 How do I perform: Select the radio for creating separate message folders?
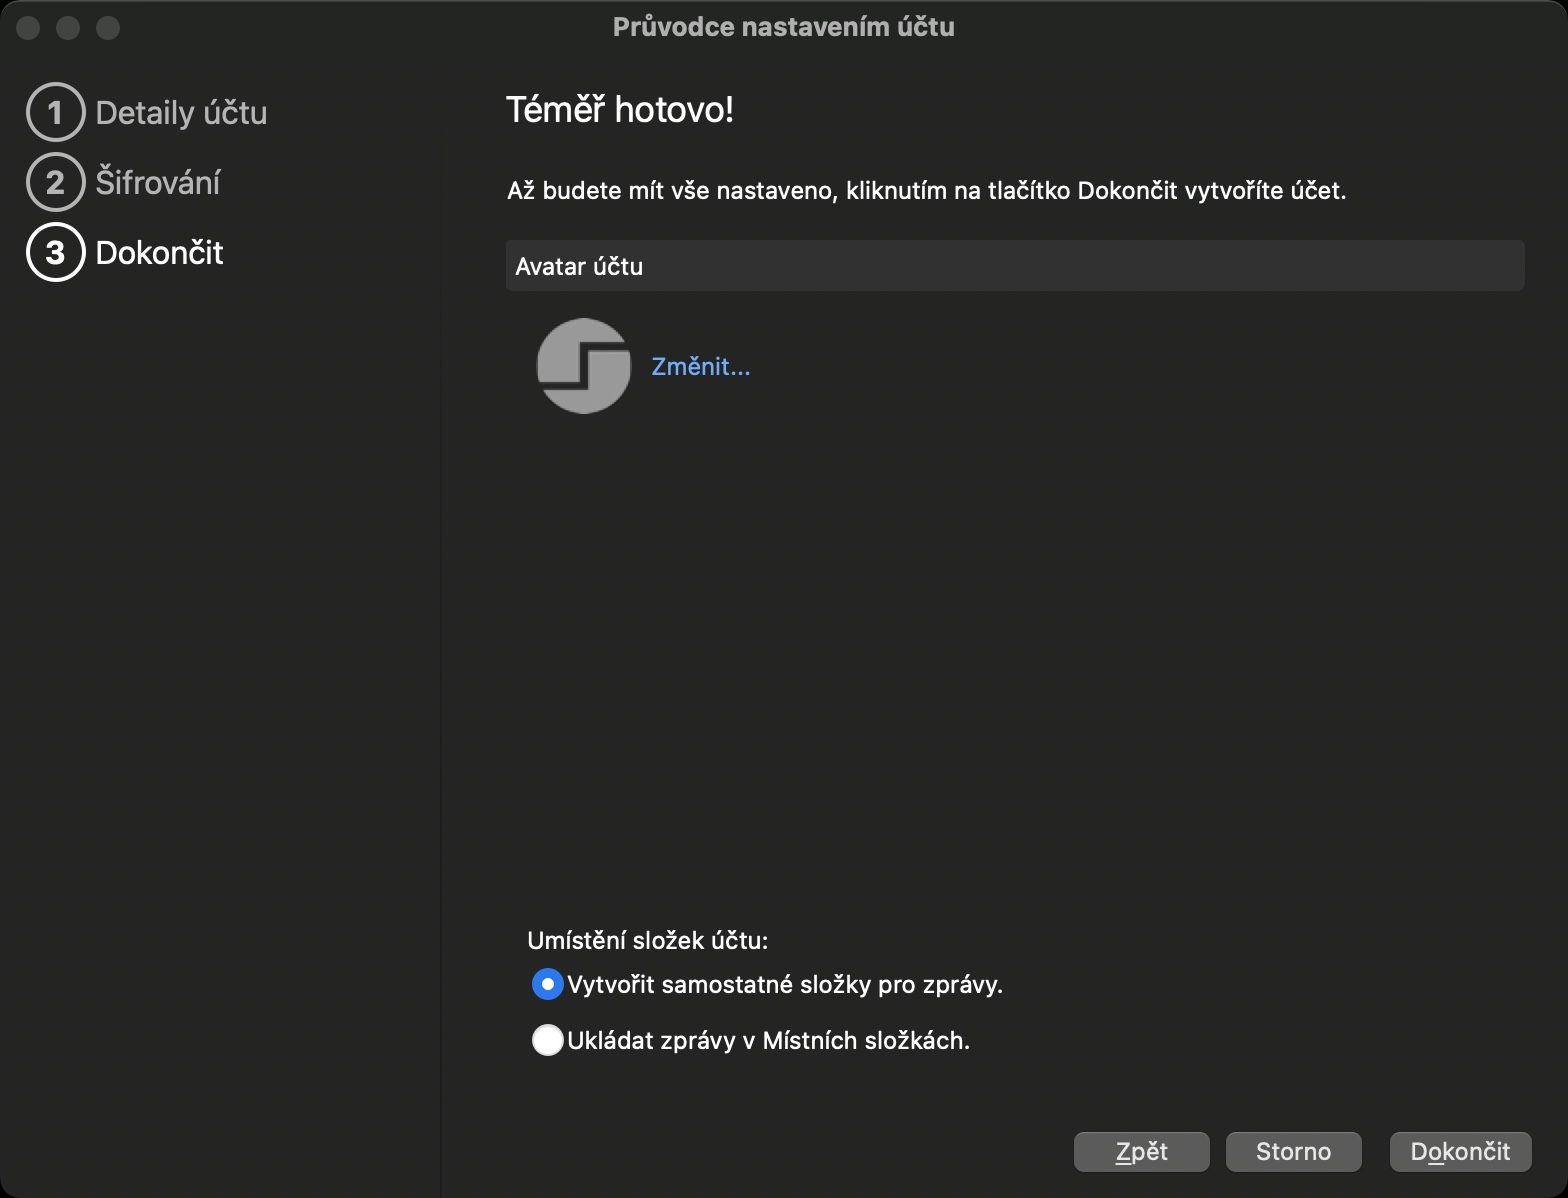[x=547, y=984]
